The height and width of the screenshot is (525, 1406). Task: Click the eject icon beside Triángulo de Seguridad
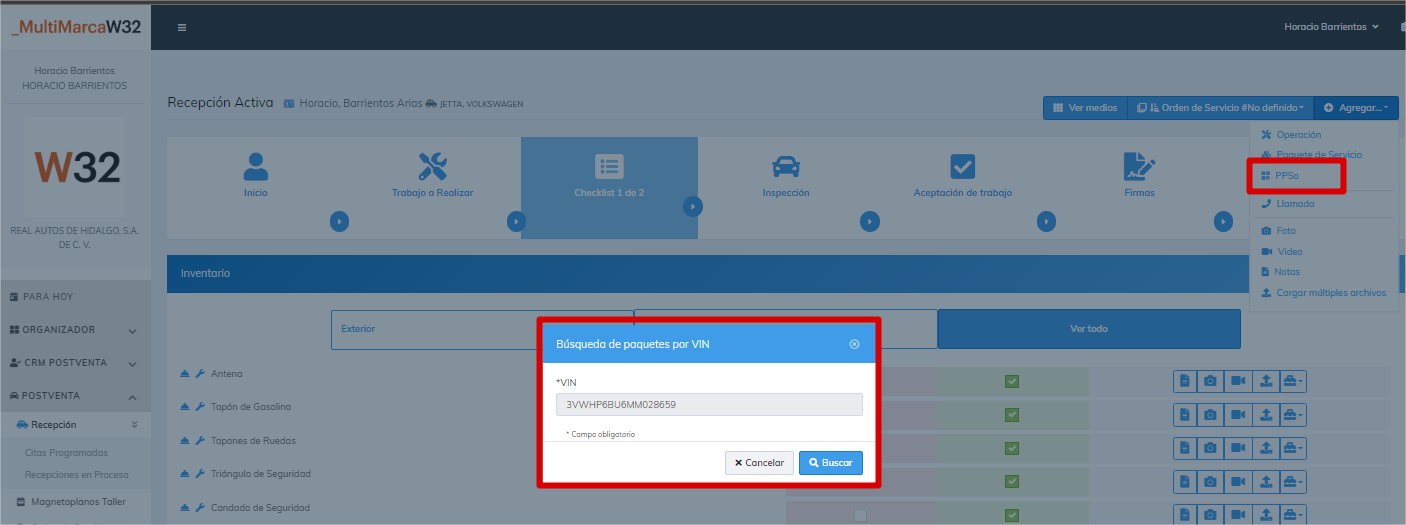(x=184, y=474)
